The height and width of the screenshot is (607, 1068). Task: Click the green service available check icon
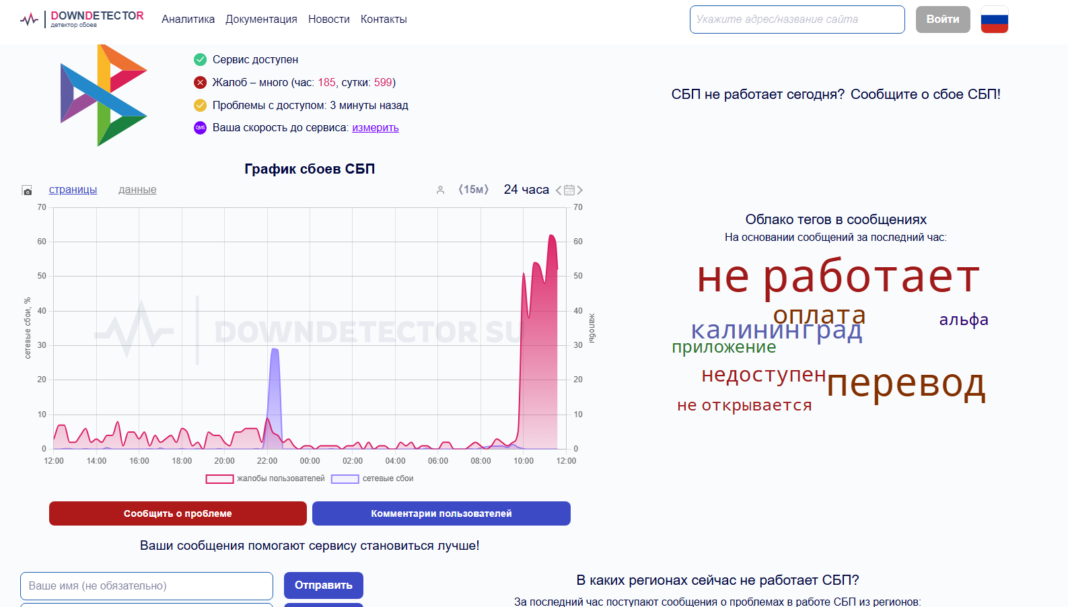[x=200, y=60]
